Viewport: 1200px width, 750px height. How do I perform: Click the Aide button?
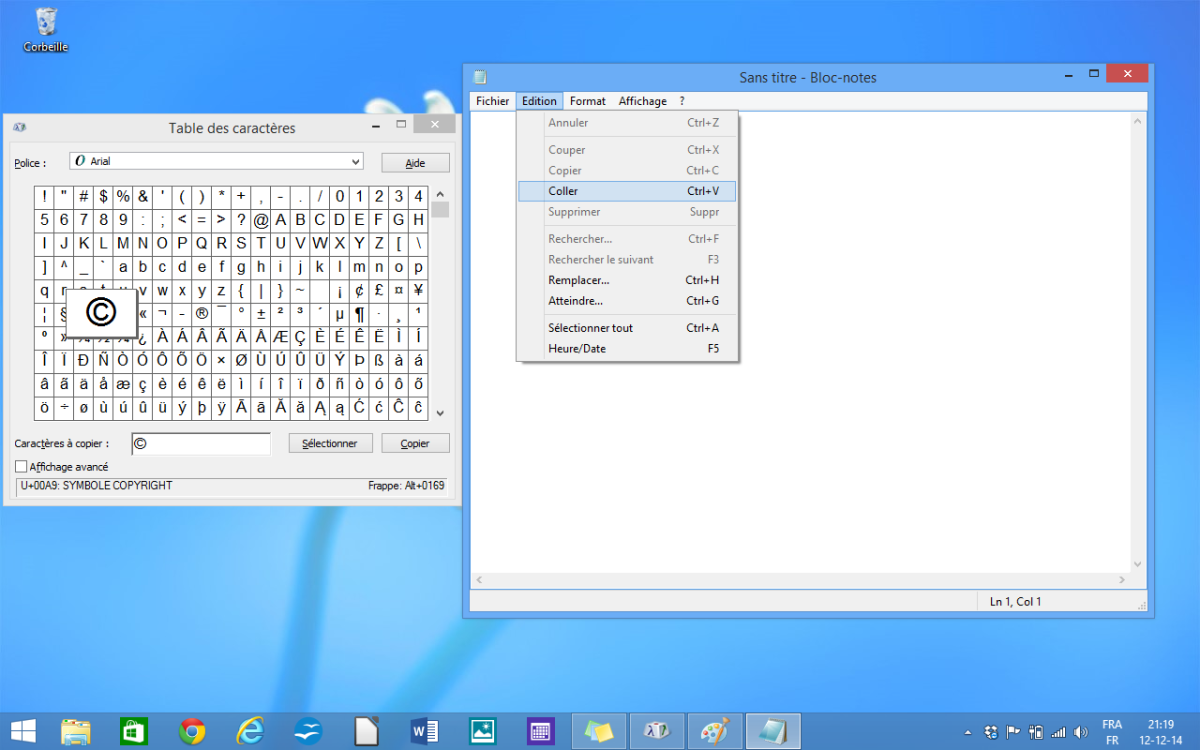415,163
